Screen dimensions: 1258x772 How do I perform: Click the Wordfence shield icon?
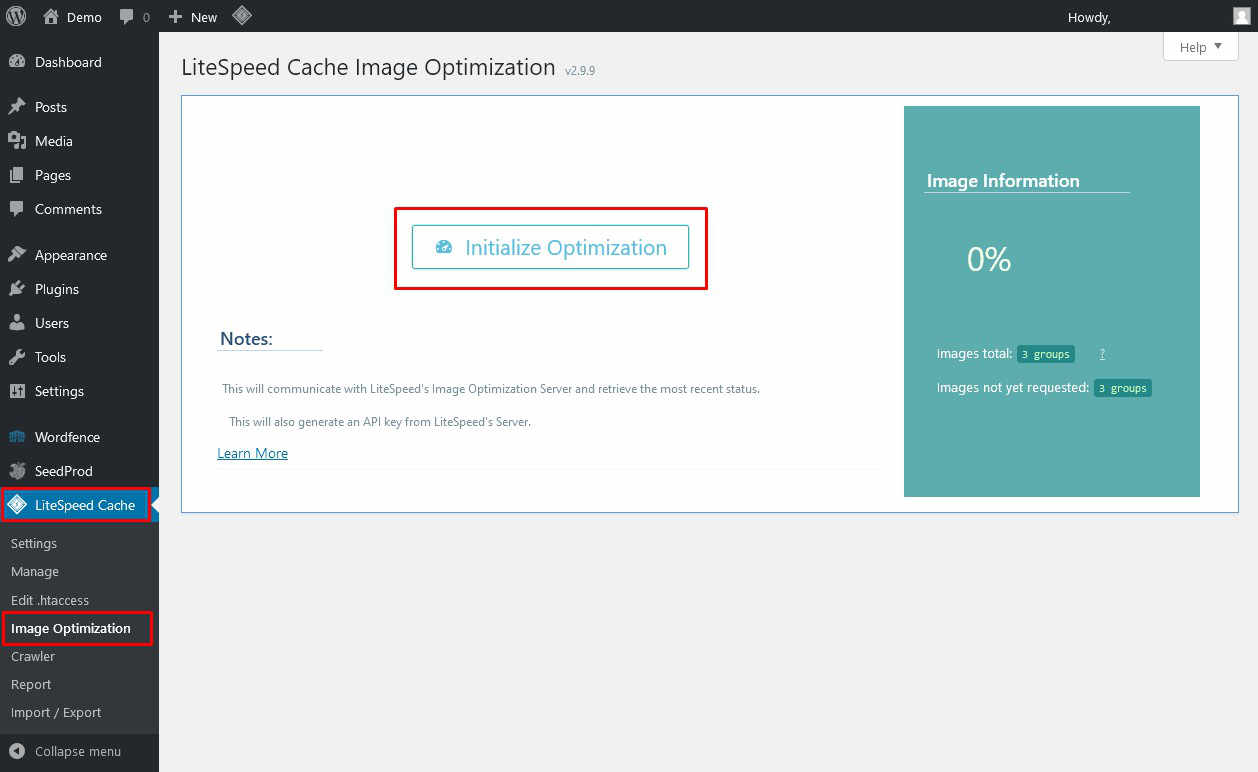pyautogui.click(x=17, y=437)
